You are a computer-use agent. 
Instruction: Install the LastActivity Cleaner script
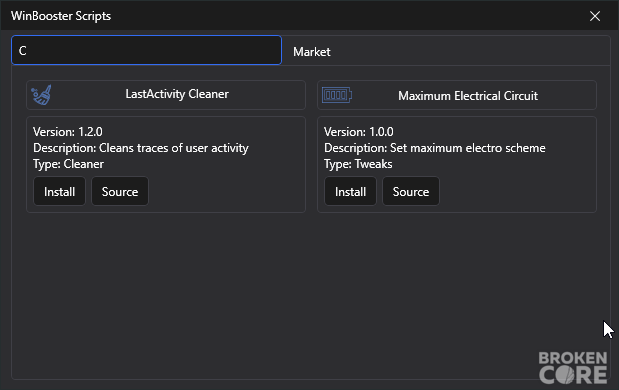coord(59,191)
